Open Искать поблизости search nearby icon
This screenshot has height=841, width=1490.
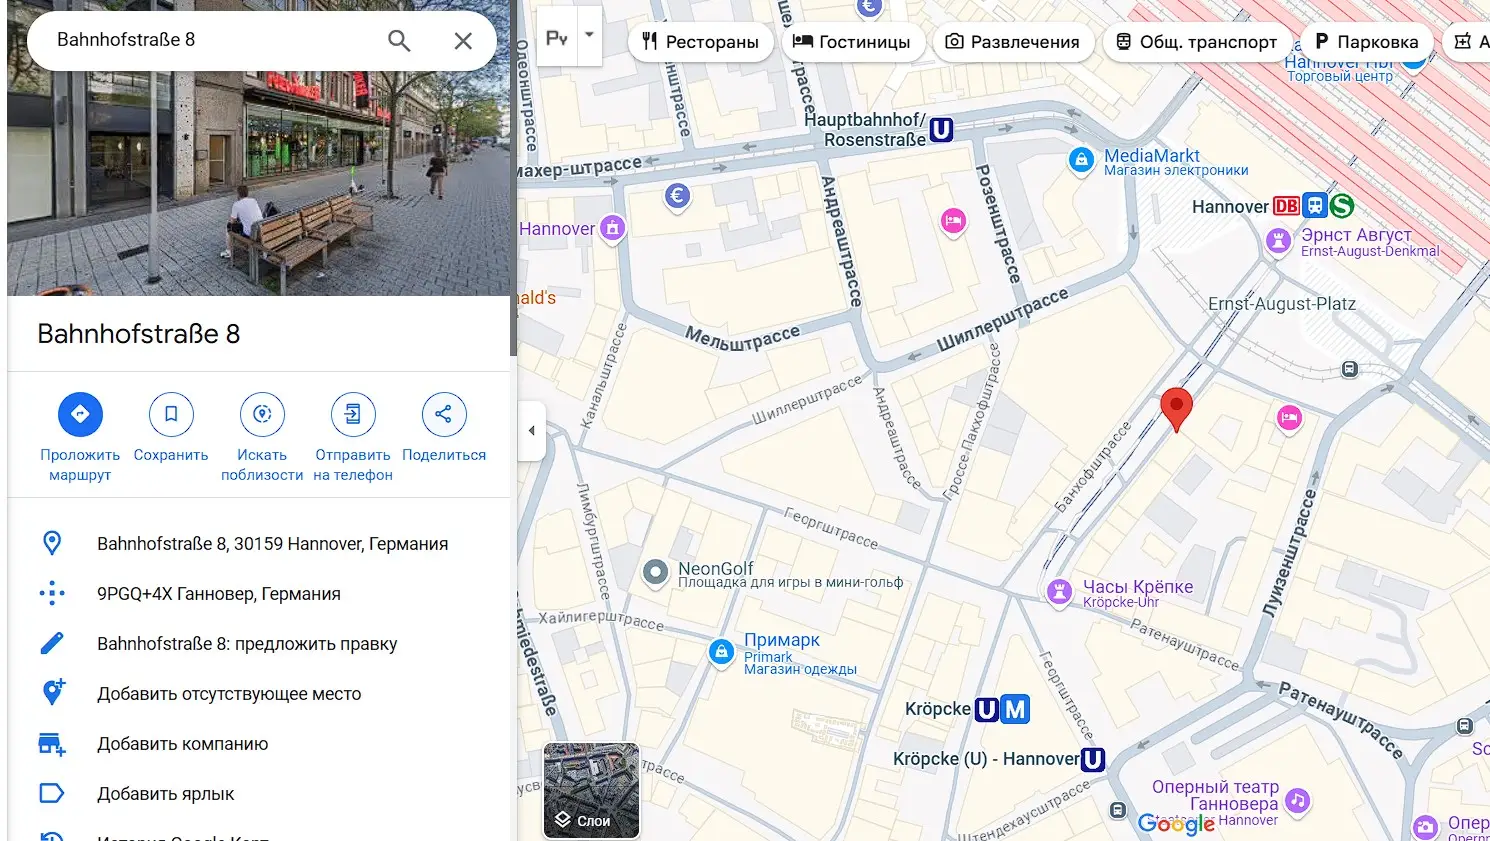(x=261, y=414)
